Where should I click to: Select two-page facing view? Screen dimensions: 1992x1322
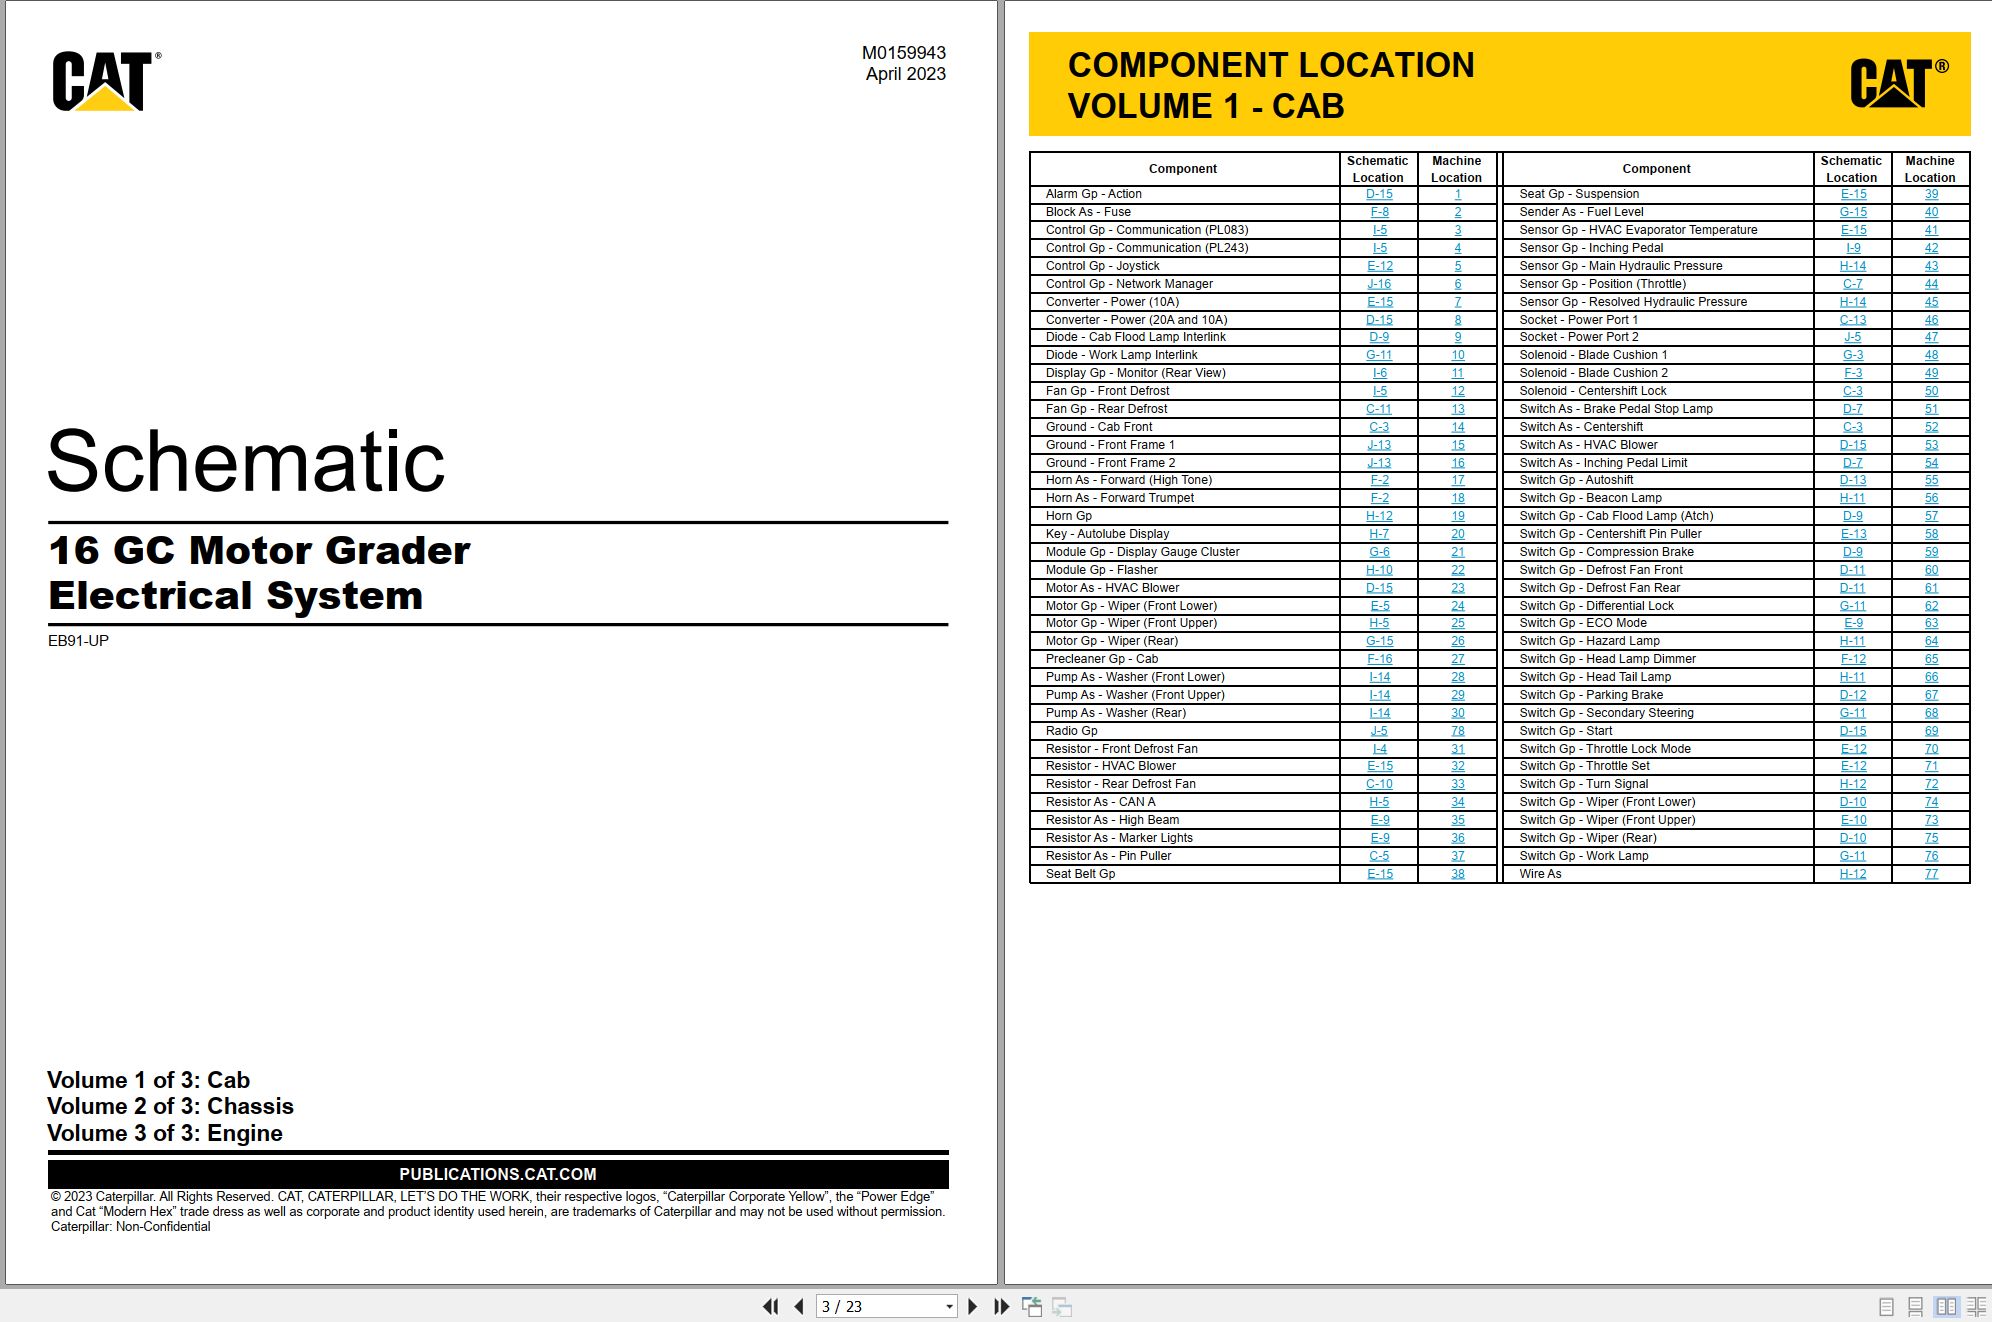pyautogui.click(x=1946, y=1306)
